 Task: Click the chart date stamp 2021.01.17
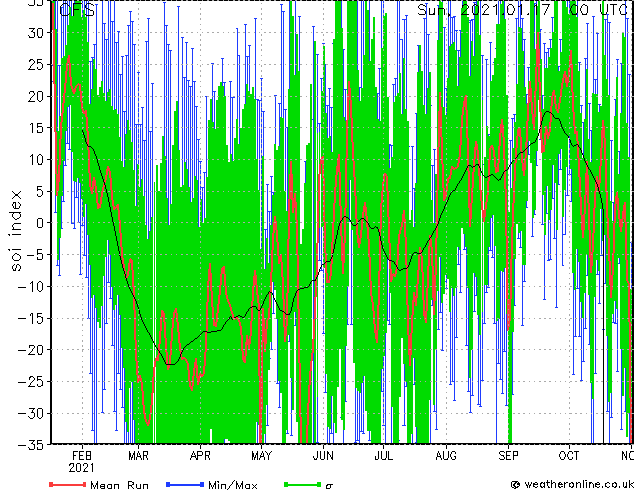(506, 10)
